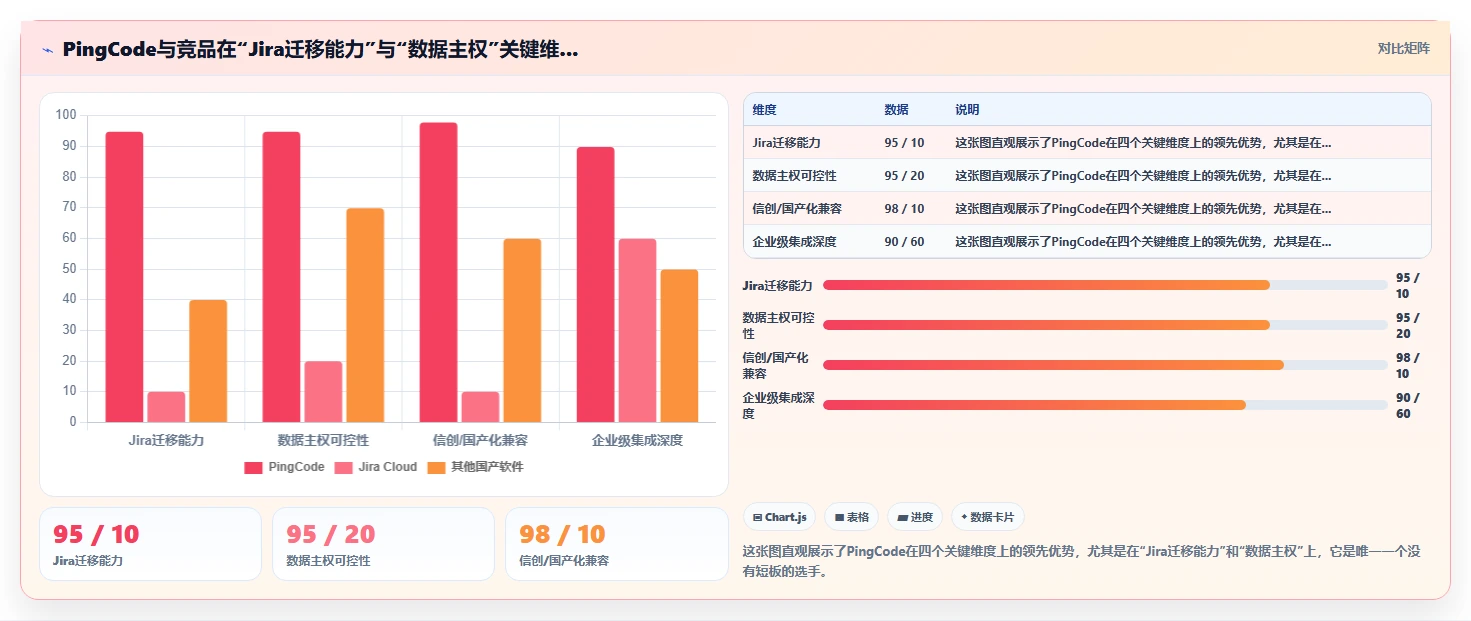Select the 数据主权可控性 table cell

[x=794, y=176]
